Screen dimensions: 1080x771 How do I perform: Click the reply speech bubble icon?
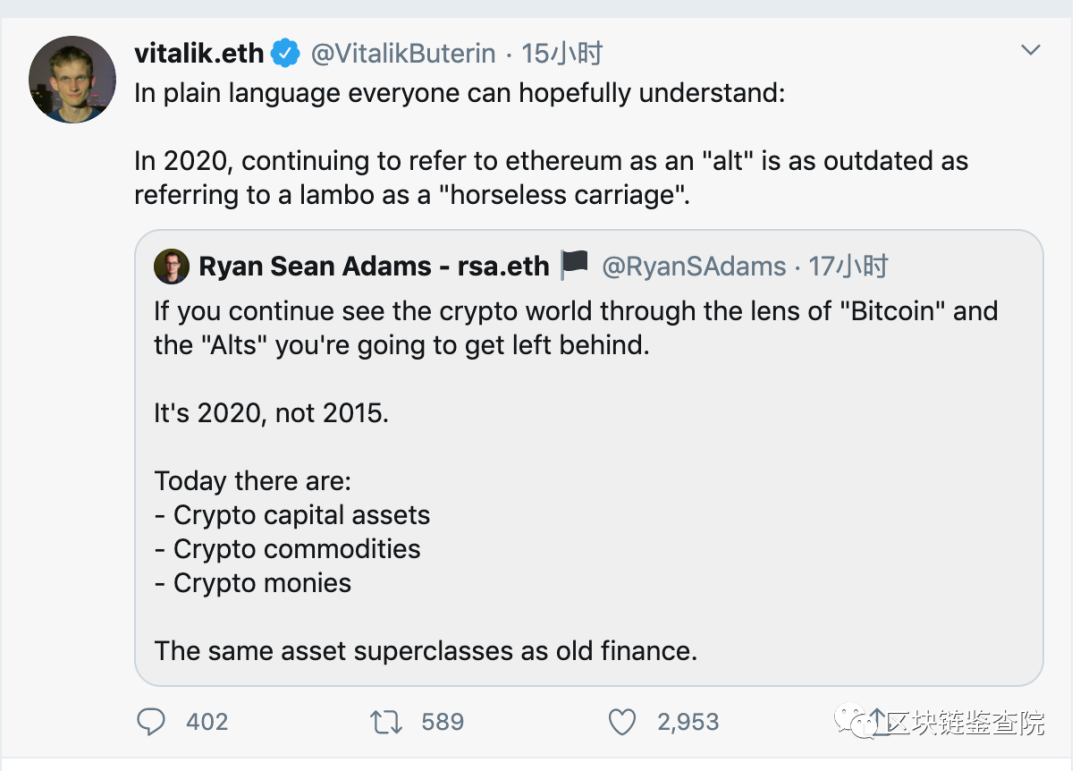point(150,721)
